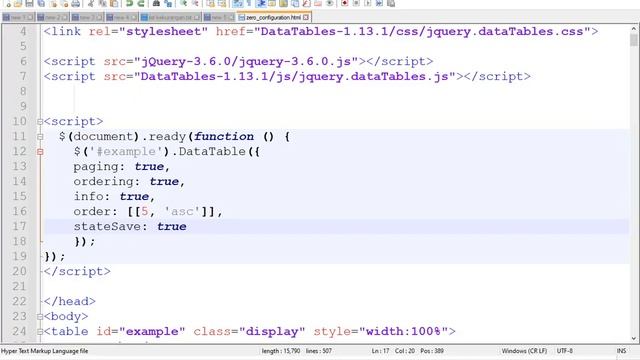640x360 pixels.
Task: Collapse the ready function fold on line 11
Action: click(x=40, y=137)
